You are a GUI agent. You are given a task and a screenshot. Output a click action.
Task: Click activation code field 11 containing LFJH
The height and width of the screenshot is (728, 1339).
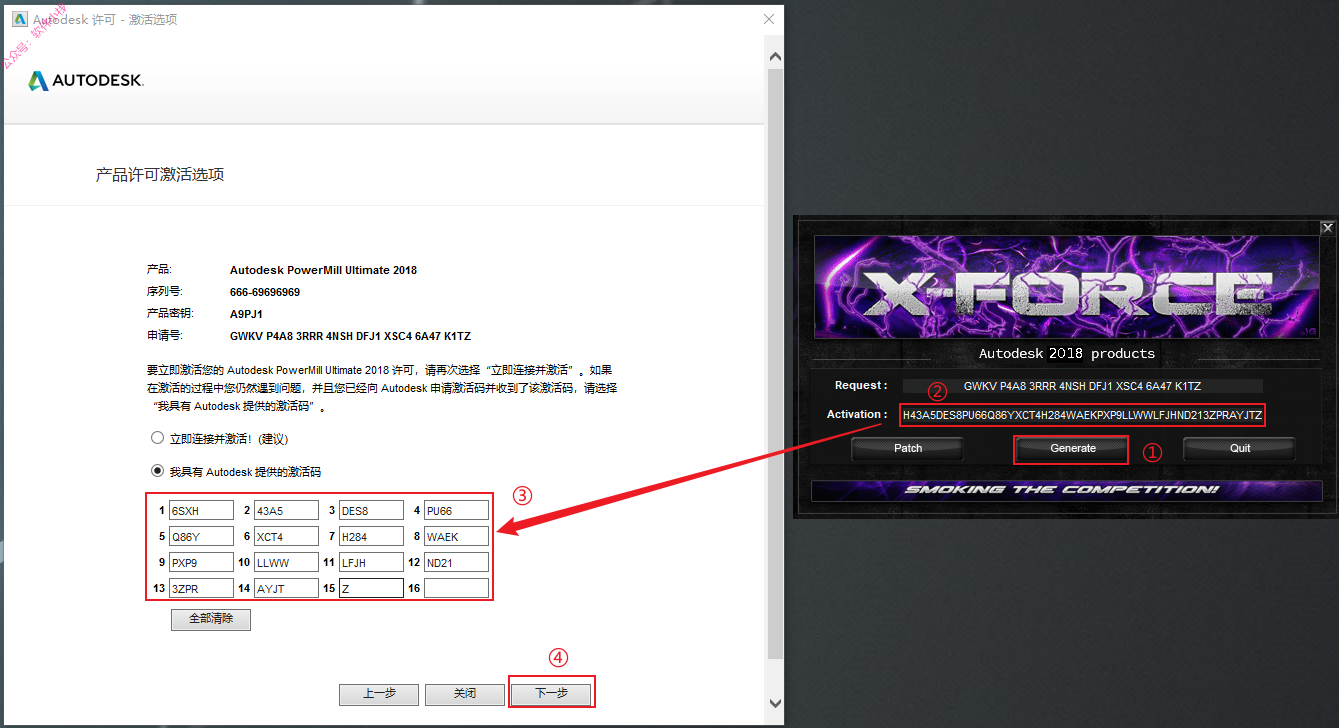click(x=371, y=562)
